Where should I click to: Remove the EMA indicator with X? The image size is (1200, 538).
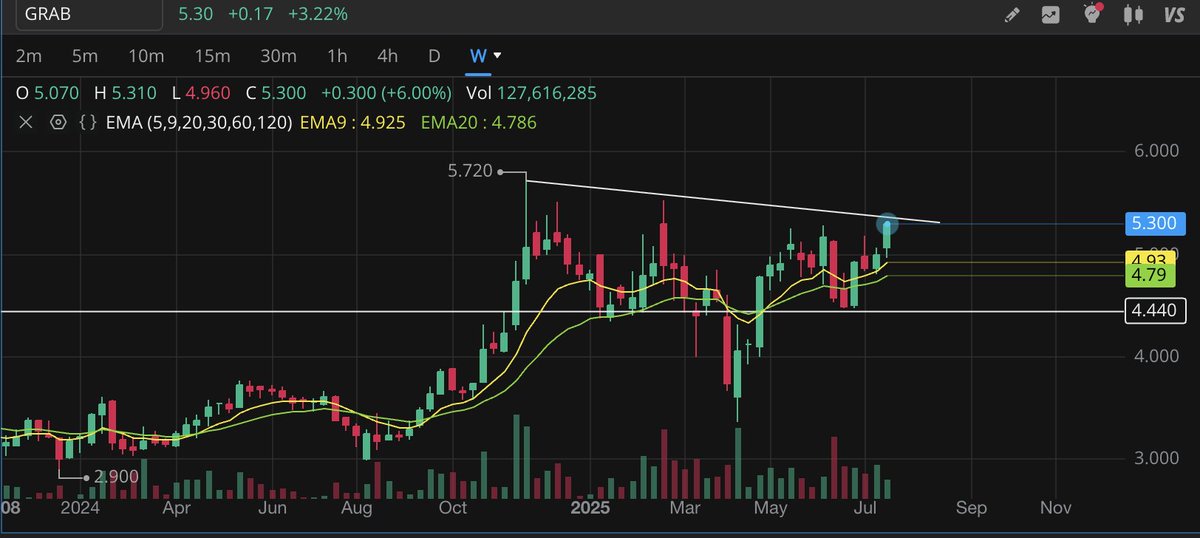27,122
